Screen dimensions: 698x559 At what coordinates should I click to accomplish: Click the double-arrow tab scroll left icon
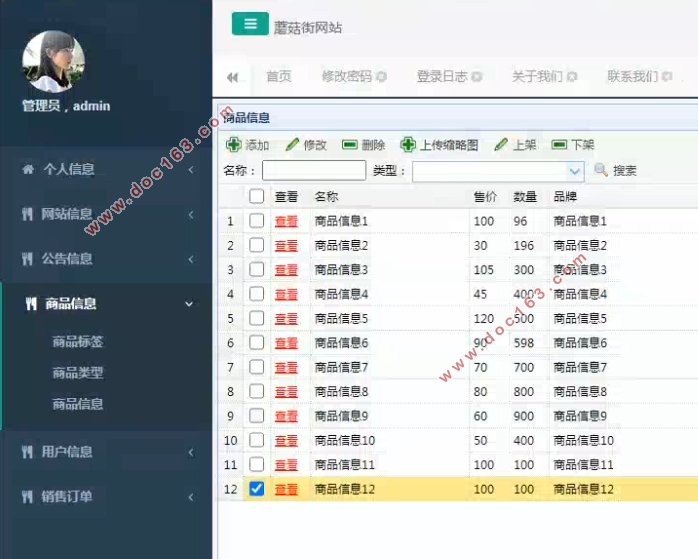point(232,77)
